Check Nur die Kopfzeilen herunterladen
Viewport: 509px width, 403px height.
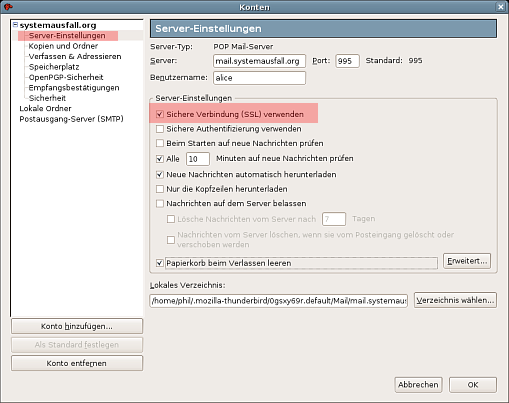point(160,189)
